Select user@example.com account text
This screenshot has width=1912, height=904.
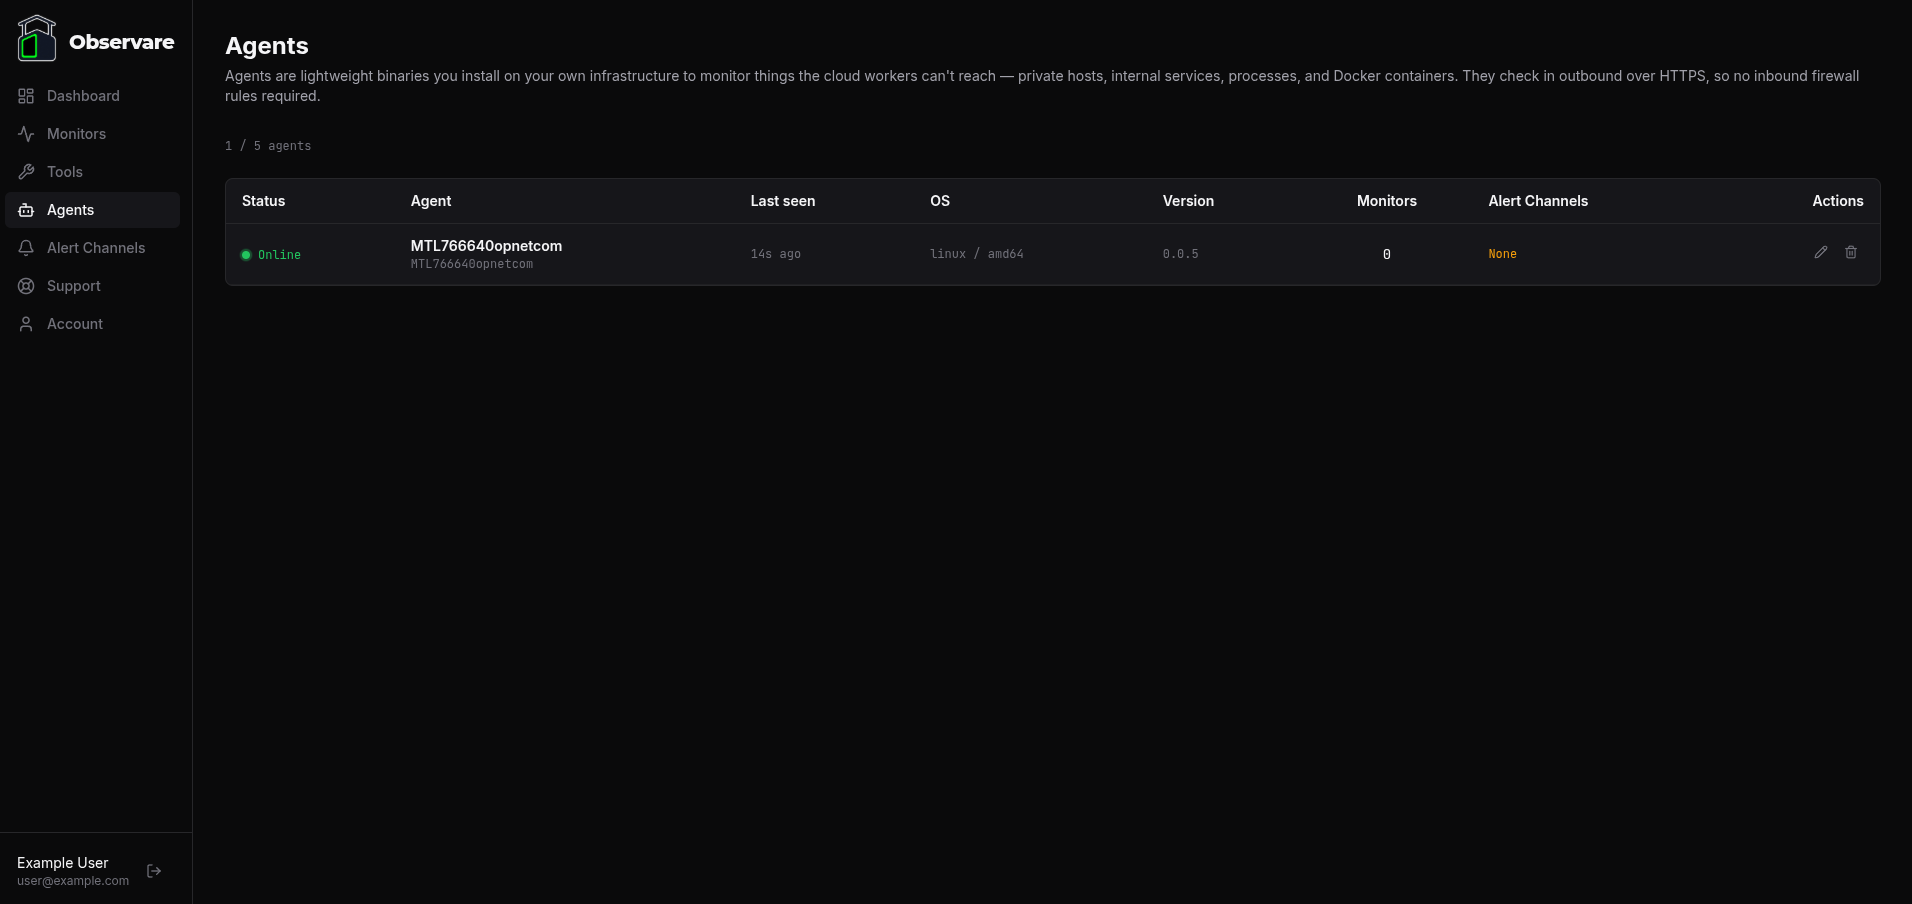tap(71, 881)
